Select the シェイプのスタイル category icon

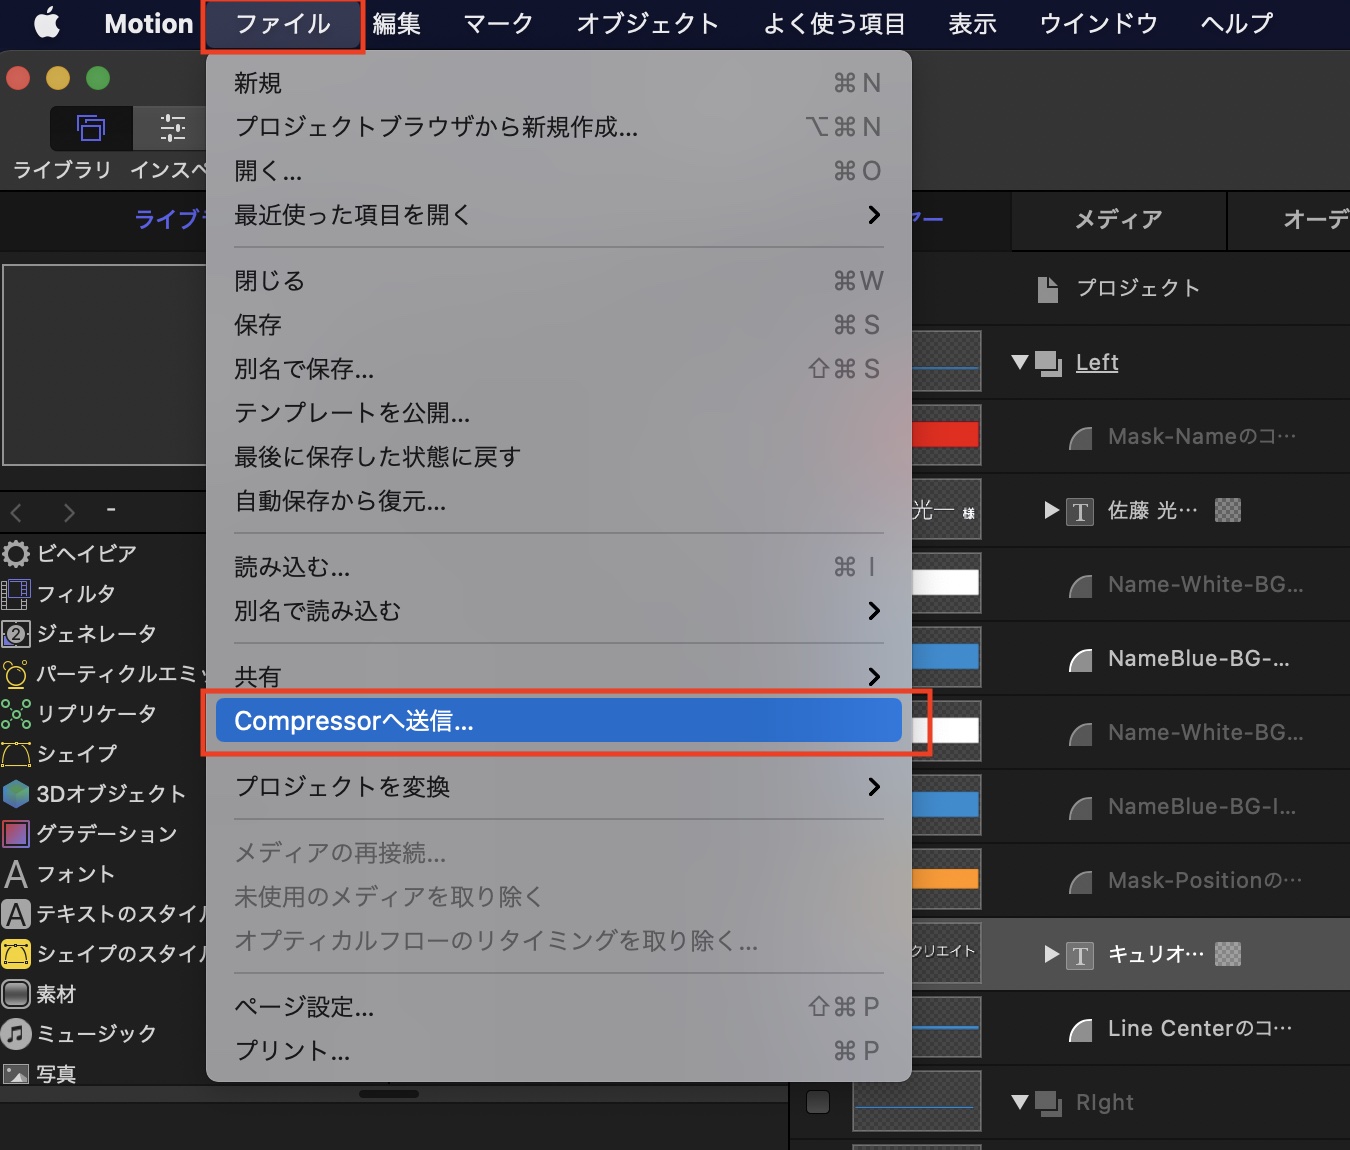click(x=16, y=954)
